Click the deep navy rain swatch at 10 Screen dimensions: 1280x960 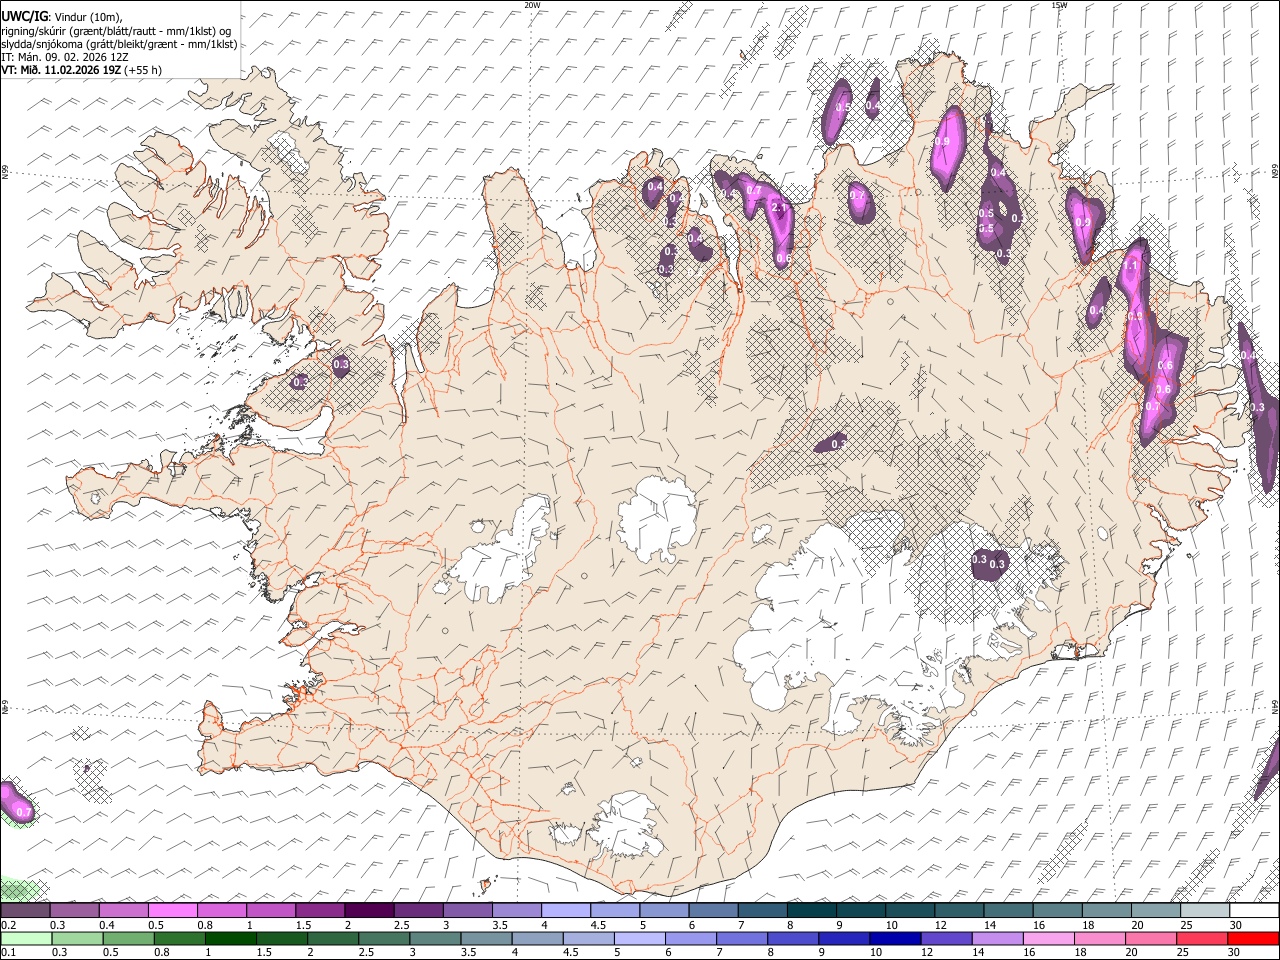tap(895, 938)
